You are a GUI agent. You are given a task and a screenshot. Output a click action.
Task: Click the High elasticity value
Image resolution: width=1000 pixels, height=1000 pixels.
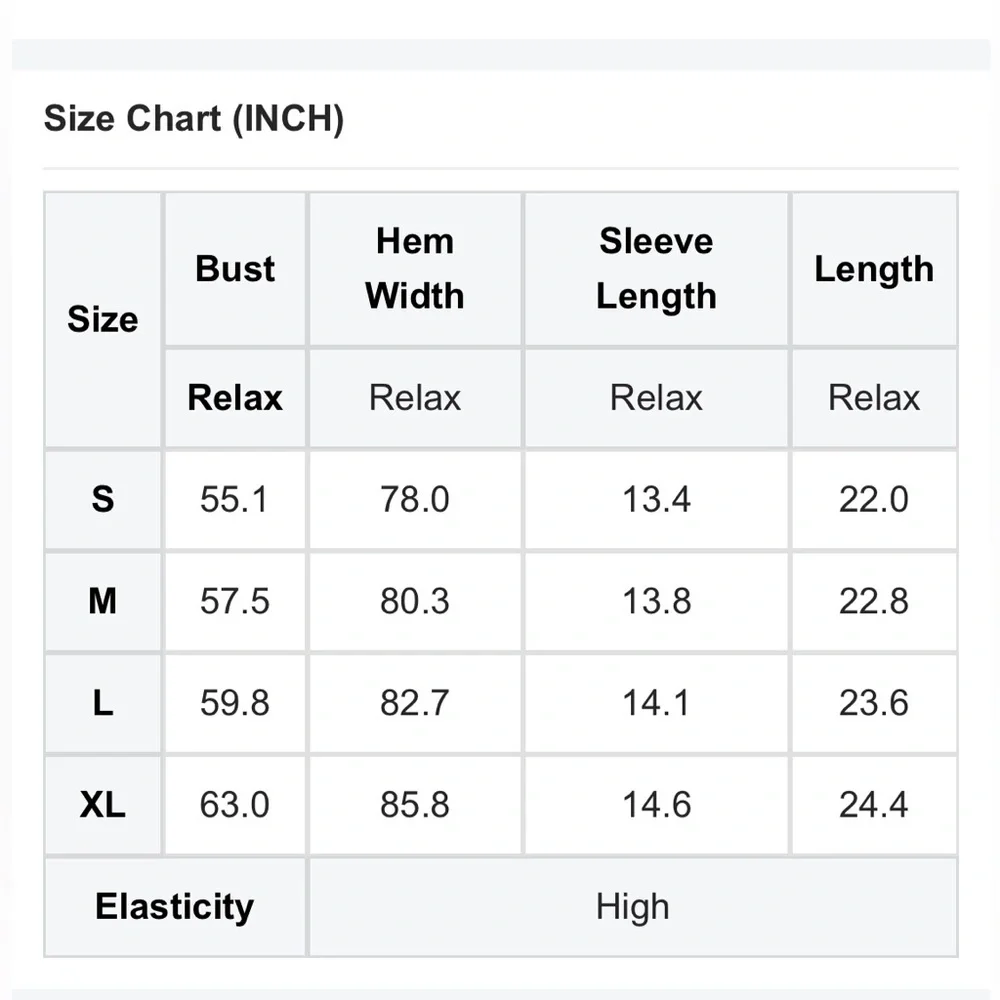(x=632, y=907)
